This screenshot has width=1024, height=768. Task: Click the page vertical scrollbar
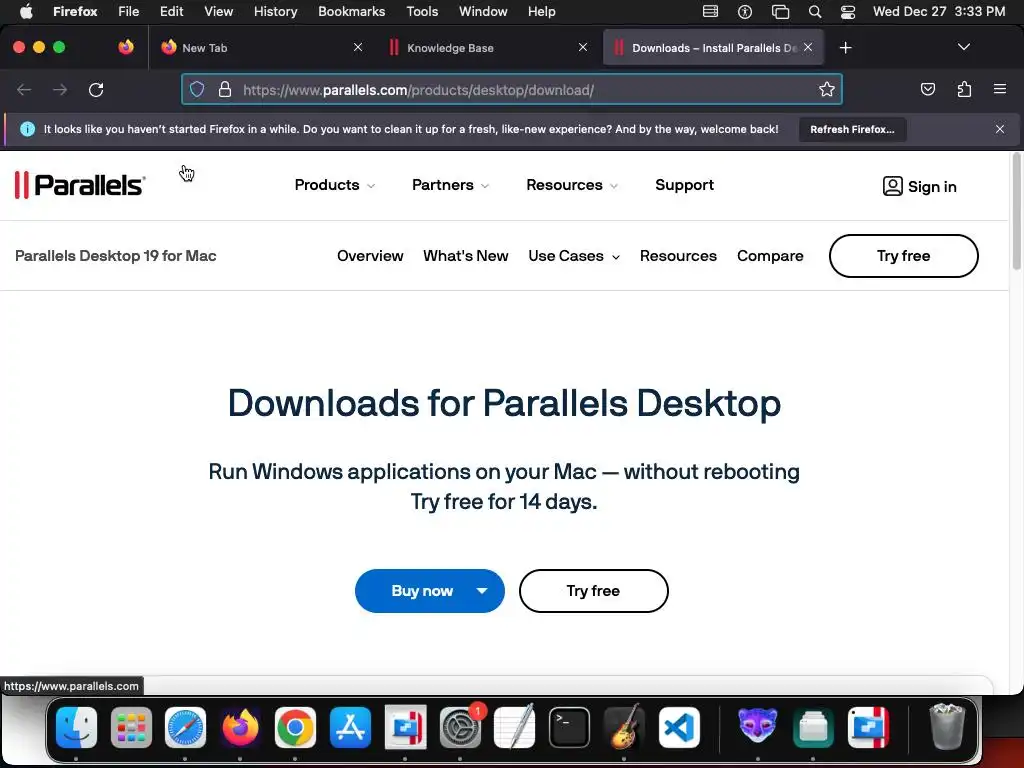(1016, 210)
